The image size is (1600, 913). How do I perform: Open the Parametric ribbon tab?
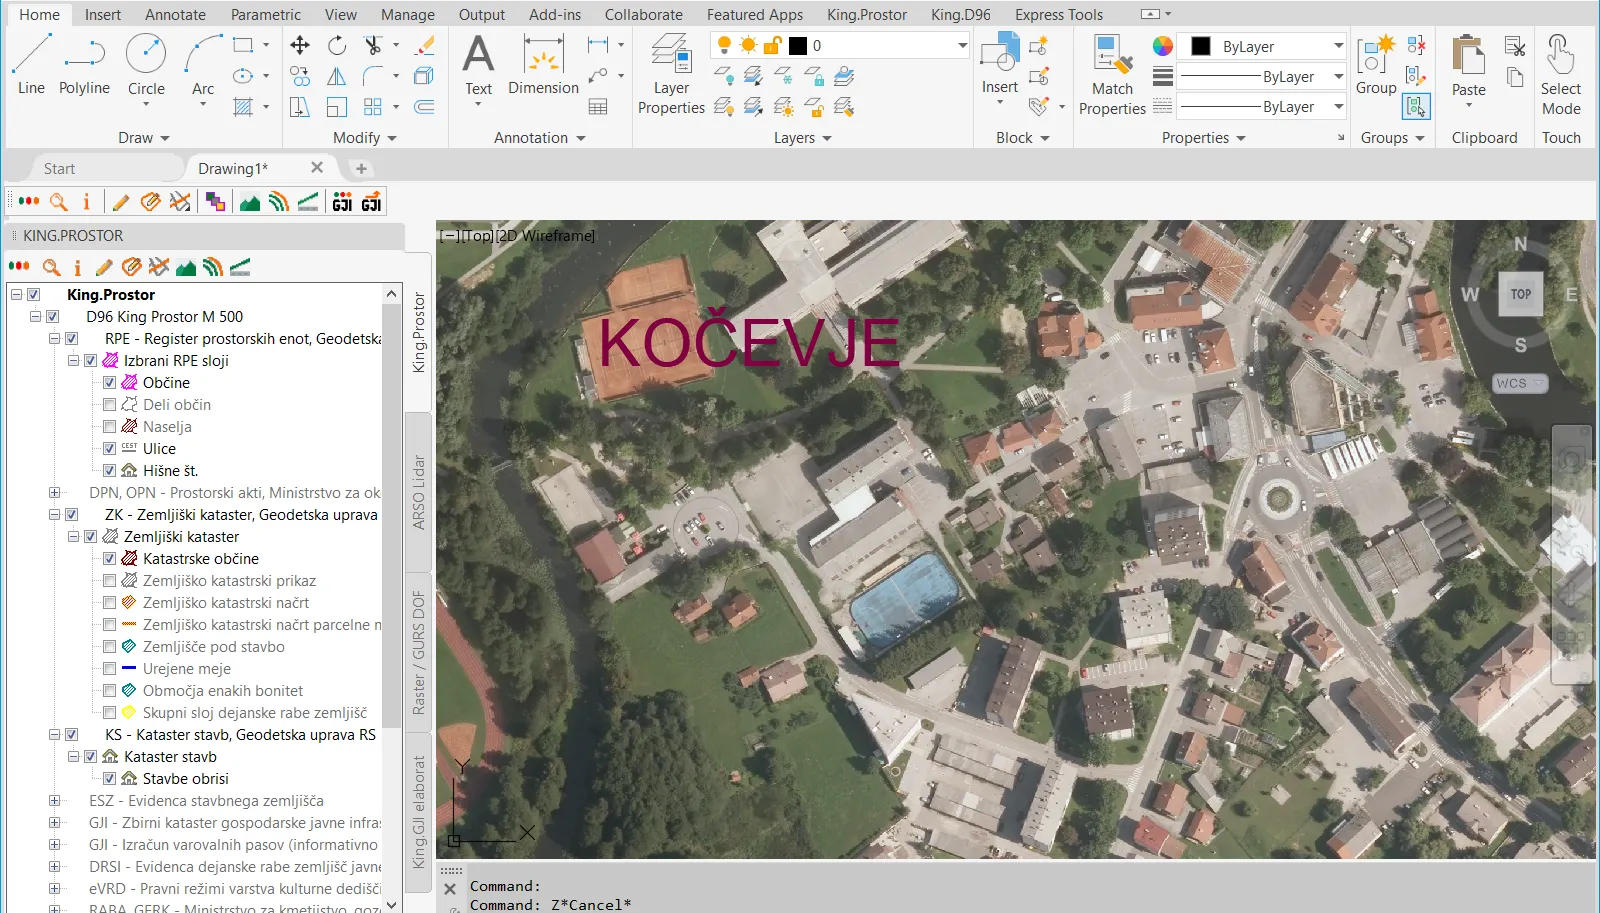click(x=265, y=15)
